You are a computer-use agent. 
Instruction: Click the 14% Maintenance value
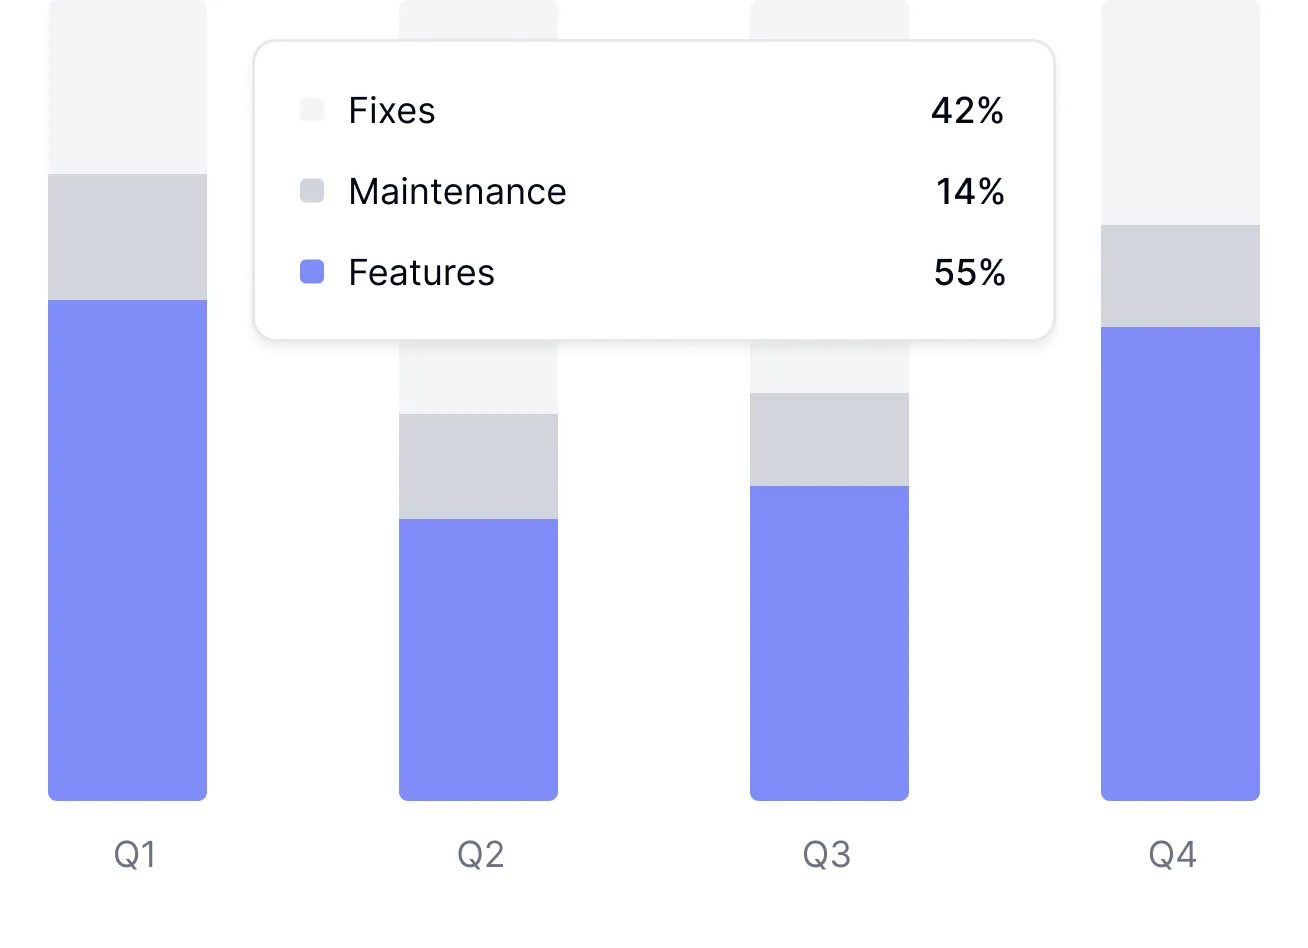point(970,191)
